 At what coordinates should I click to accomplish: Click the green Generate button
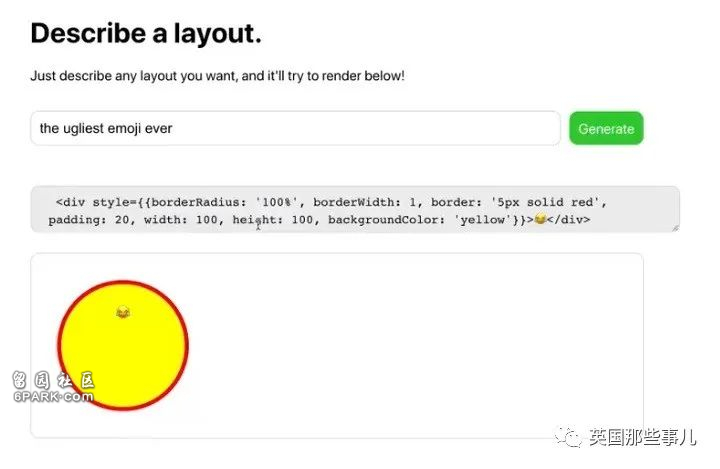[606, 128]
